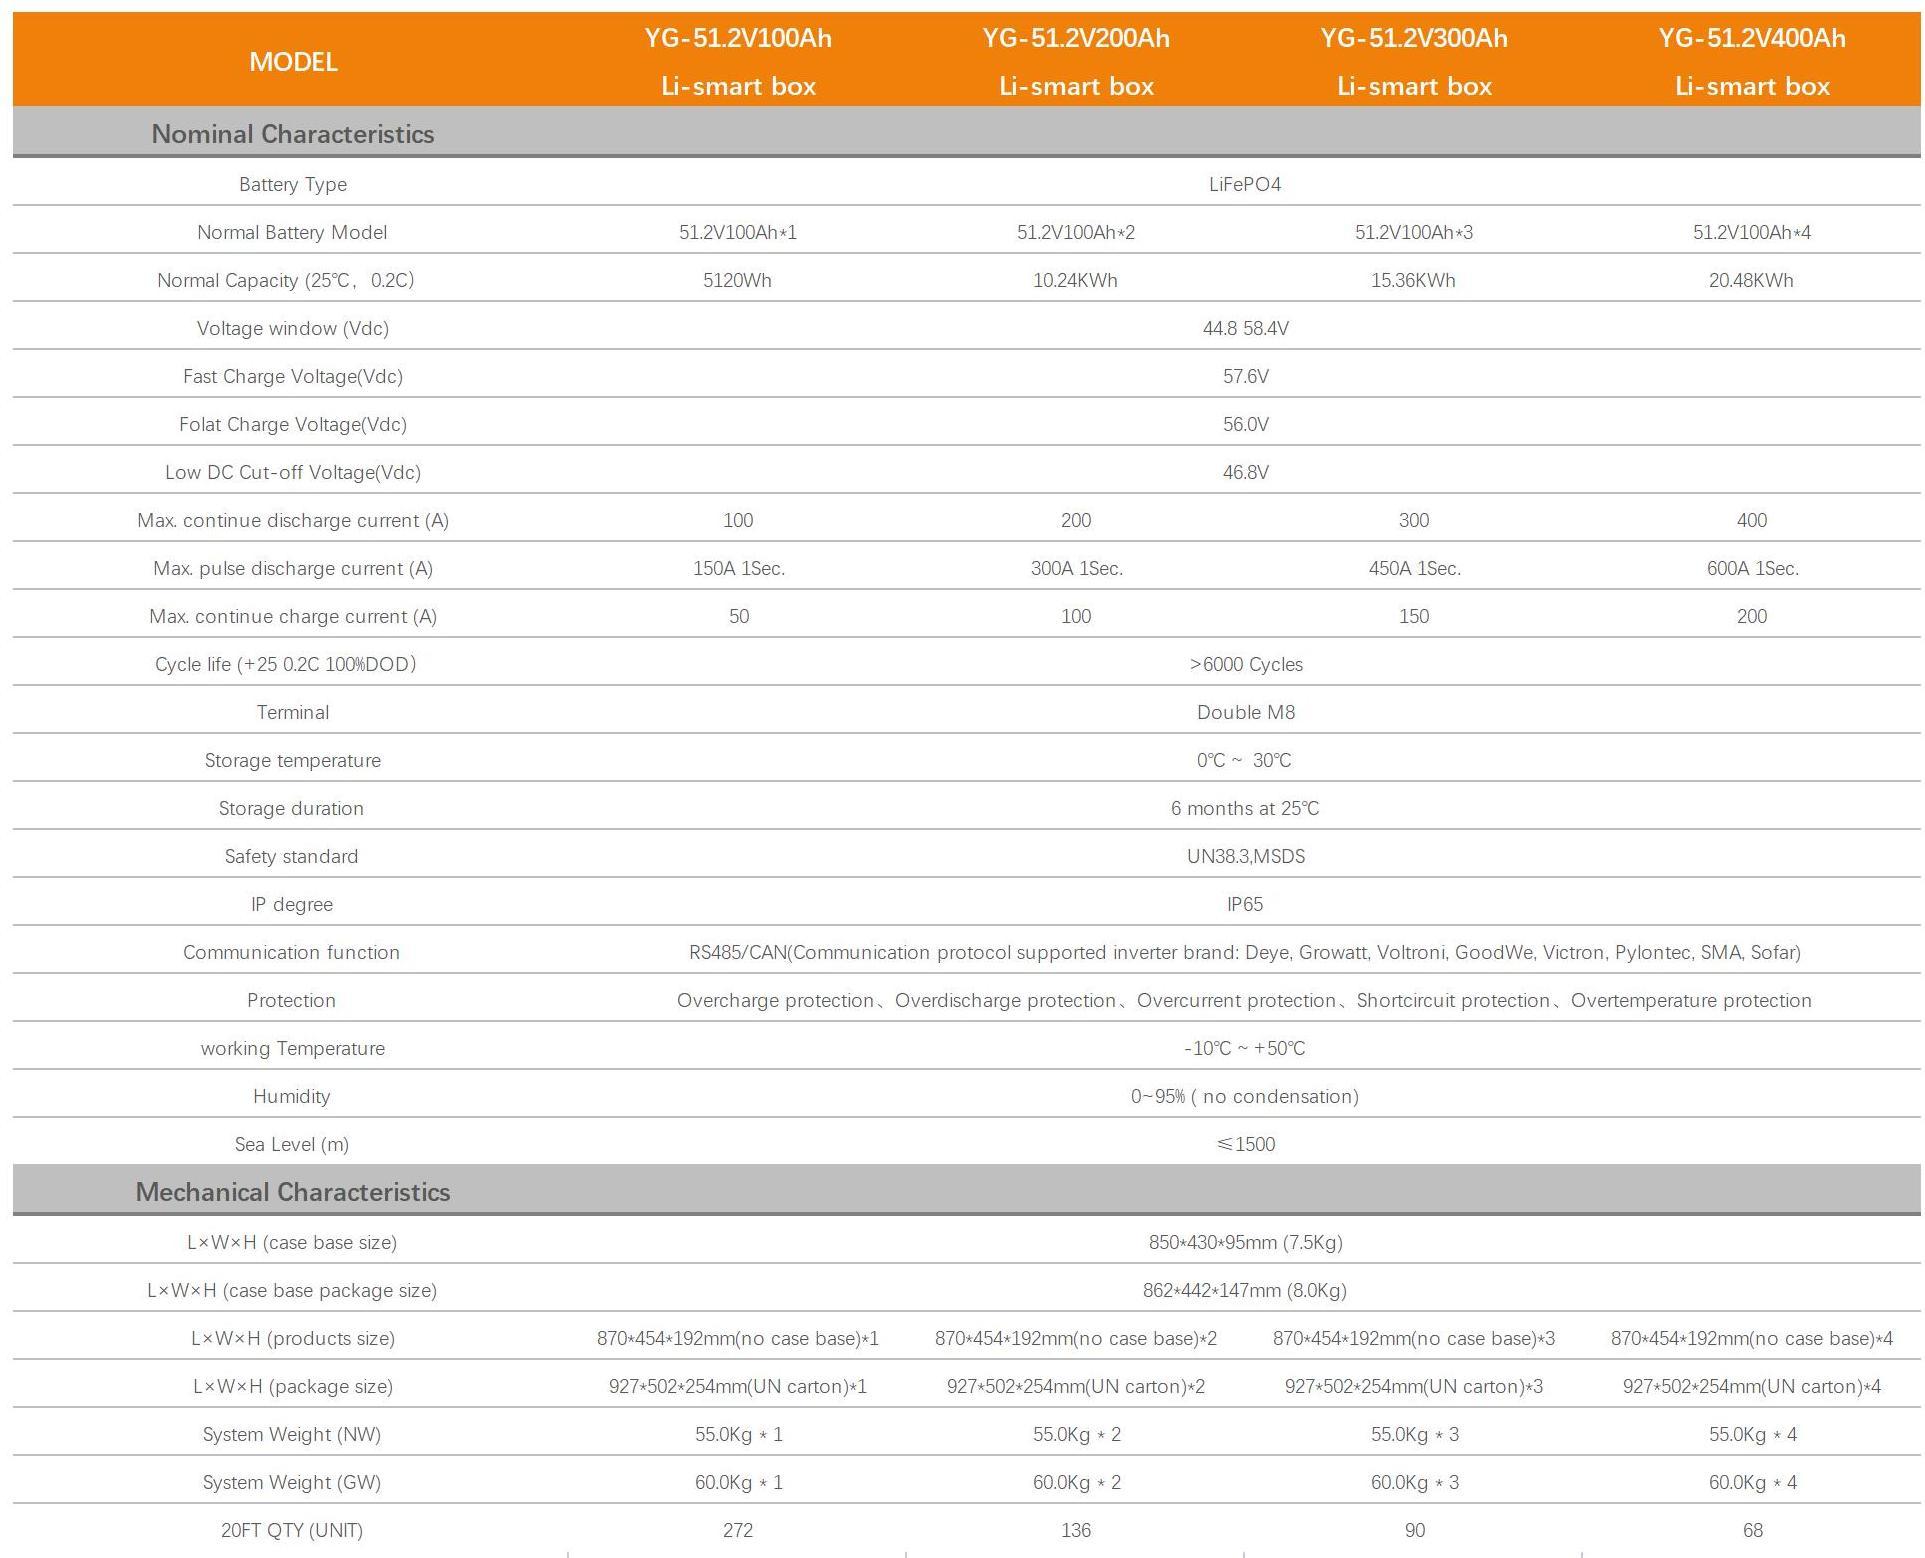Screen dimensions: 1925x1558
Task: Click the 0℃ ~ 30℃ storage temperature value
Action: point(1245,760)
